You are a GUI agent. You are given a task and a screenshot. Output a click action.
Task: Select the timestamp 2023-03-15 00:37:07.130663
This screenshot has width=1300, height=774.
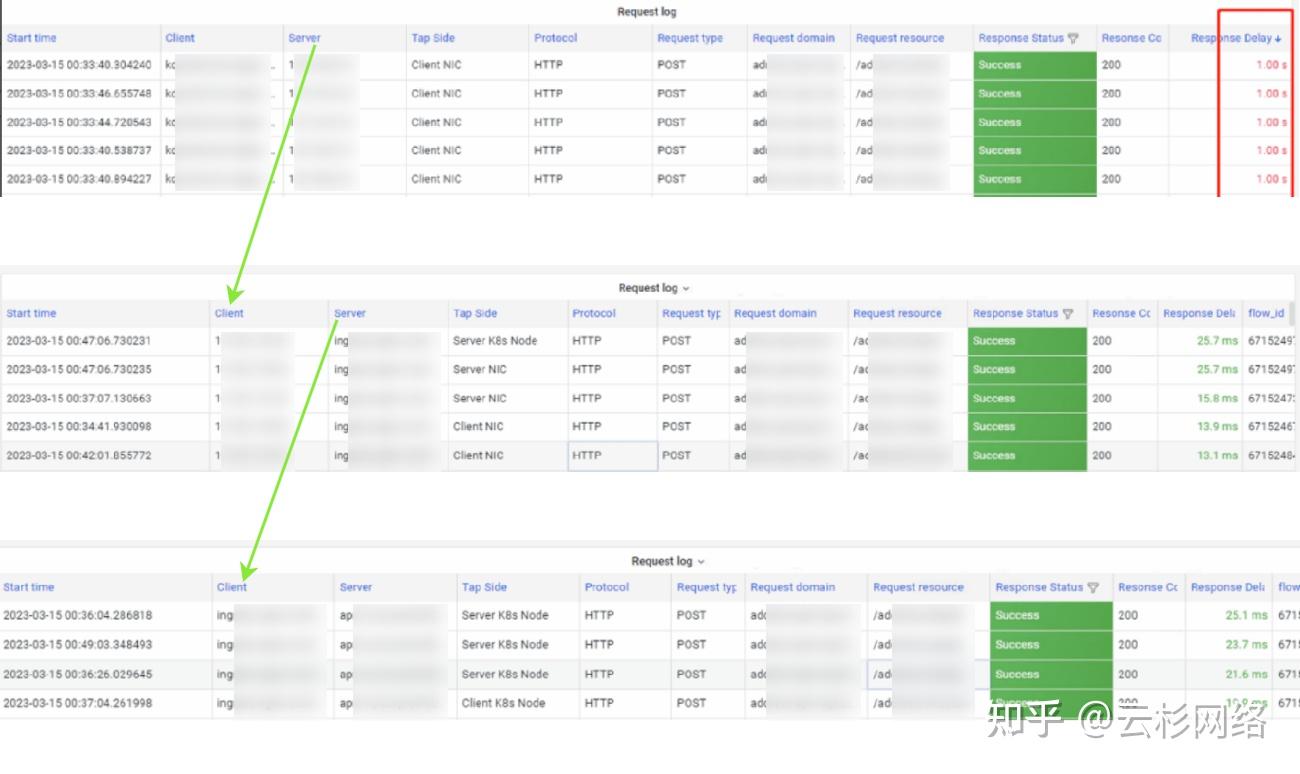79,398
